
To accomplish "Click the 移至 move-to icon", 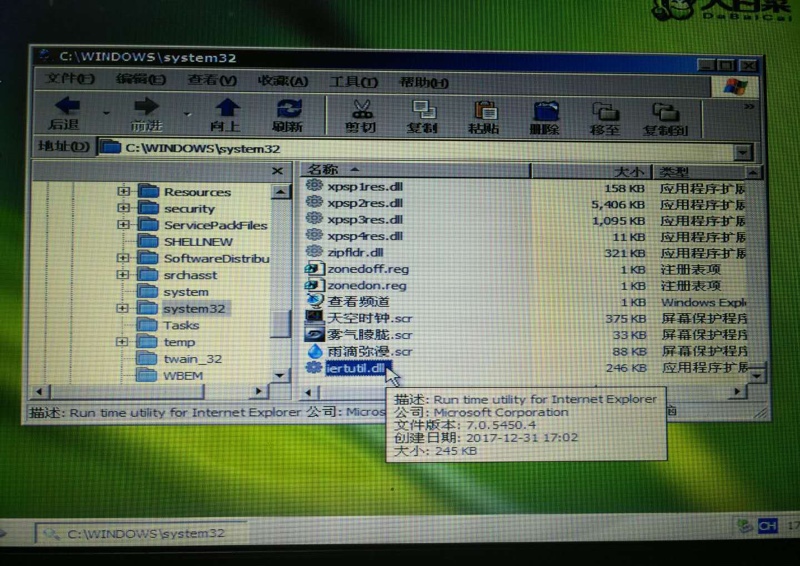I will pos(605,111).
